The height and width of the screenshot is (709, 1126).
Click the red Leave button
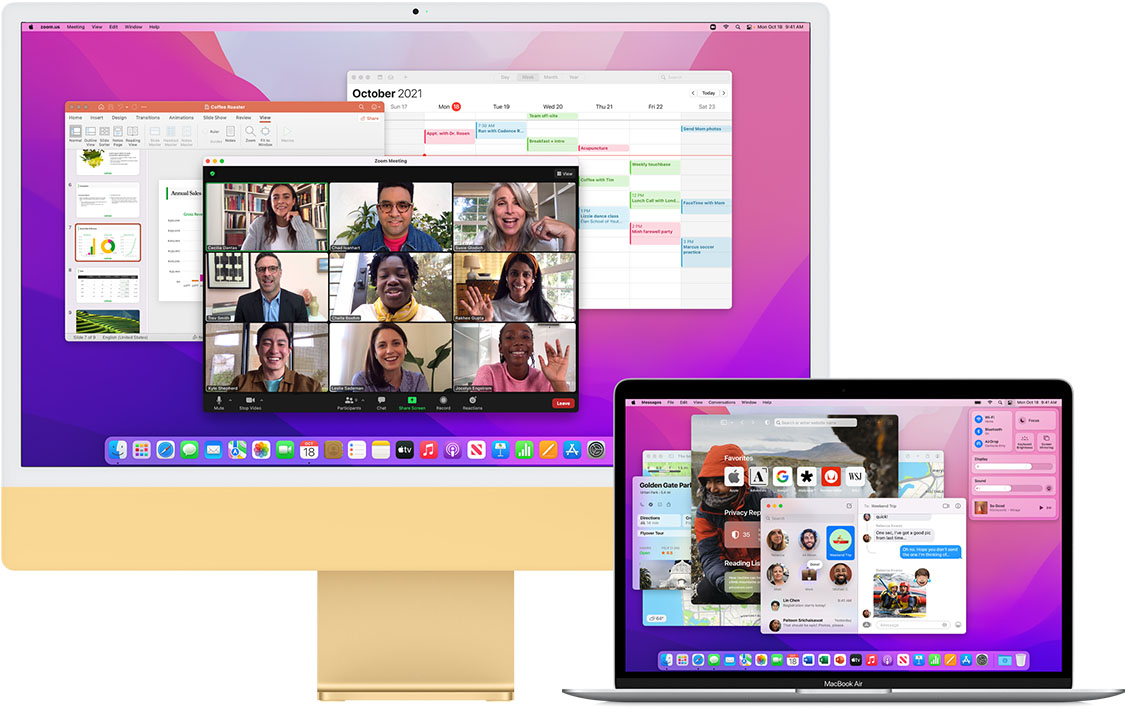point(563,403)
